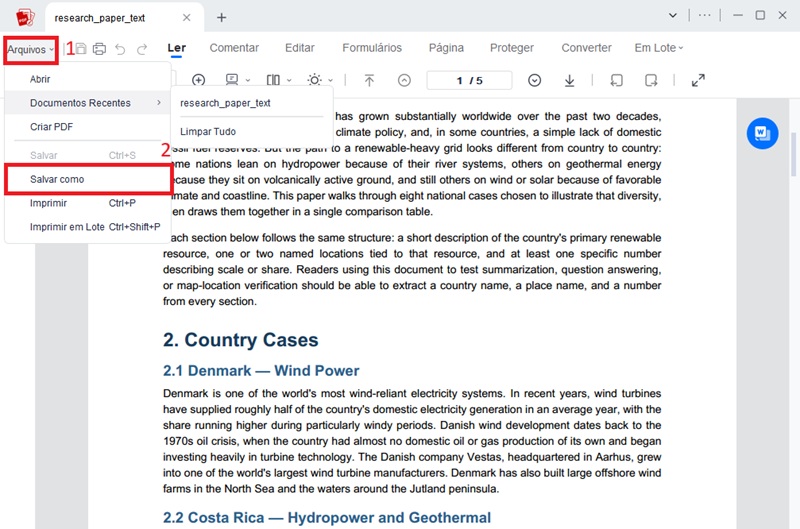
Task: Choose Imprimir em Lote option
Action: click(88, 227)
